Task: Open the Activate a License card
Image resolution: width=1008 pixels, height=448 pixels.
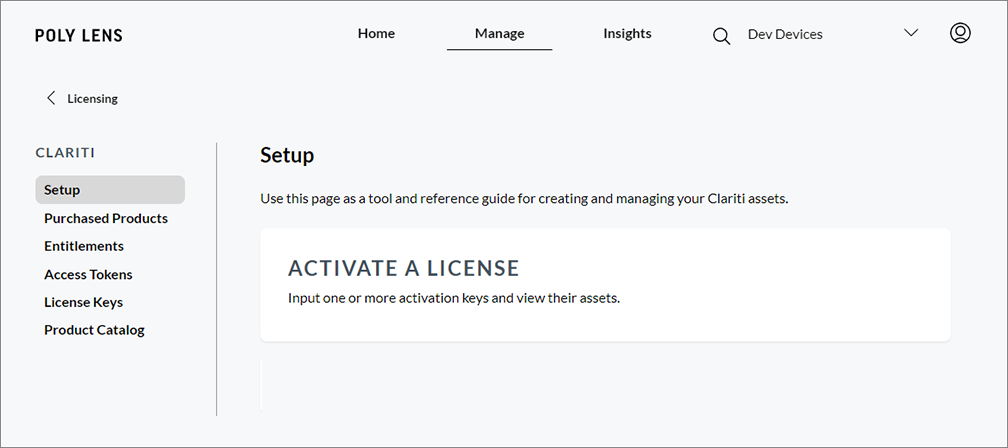Action: 605,285
